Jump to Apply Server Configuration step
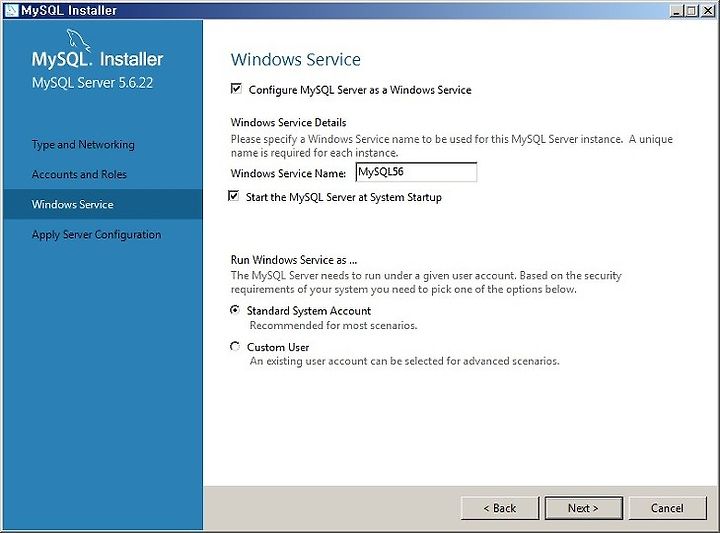Image resolution: width=720 pixels, height=533 pixels. [96, 235]
